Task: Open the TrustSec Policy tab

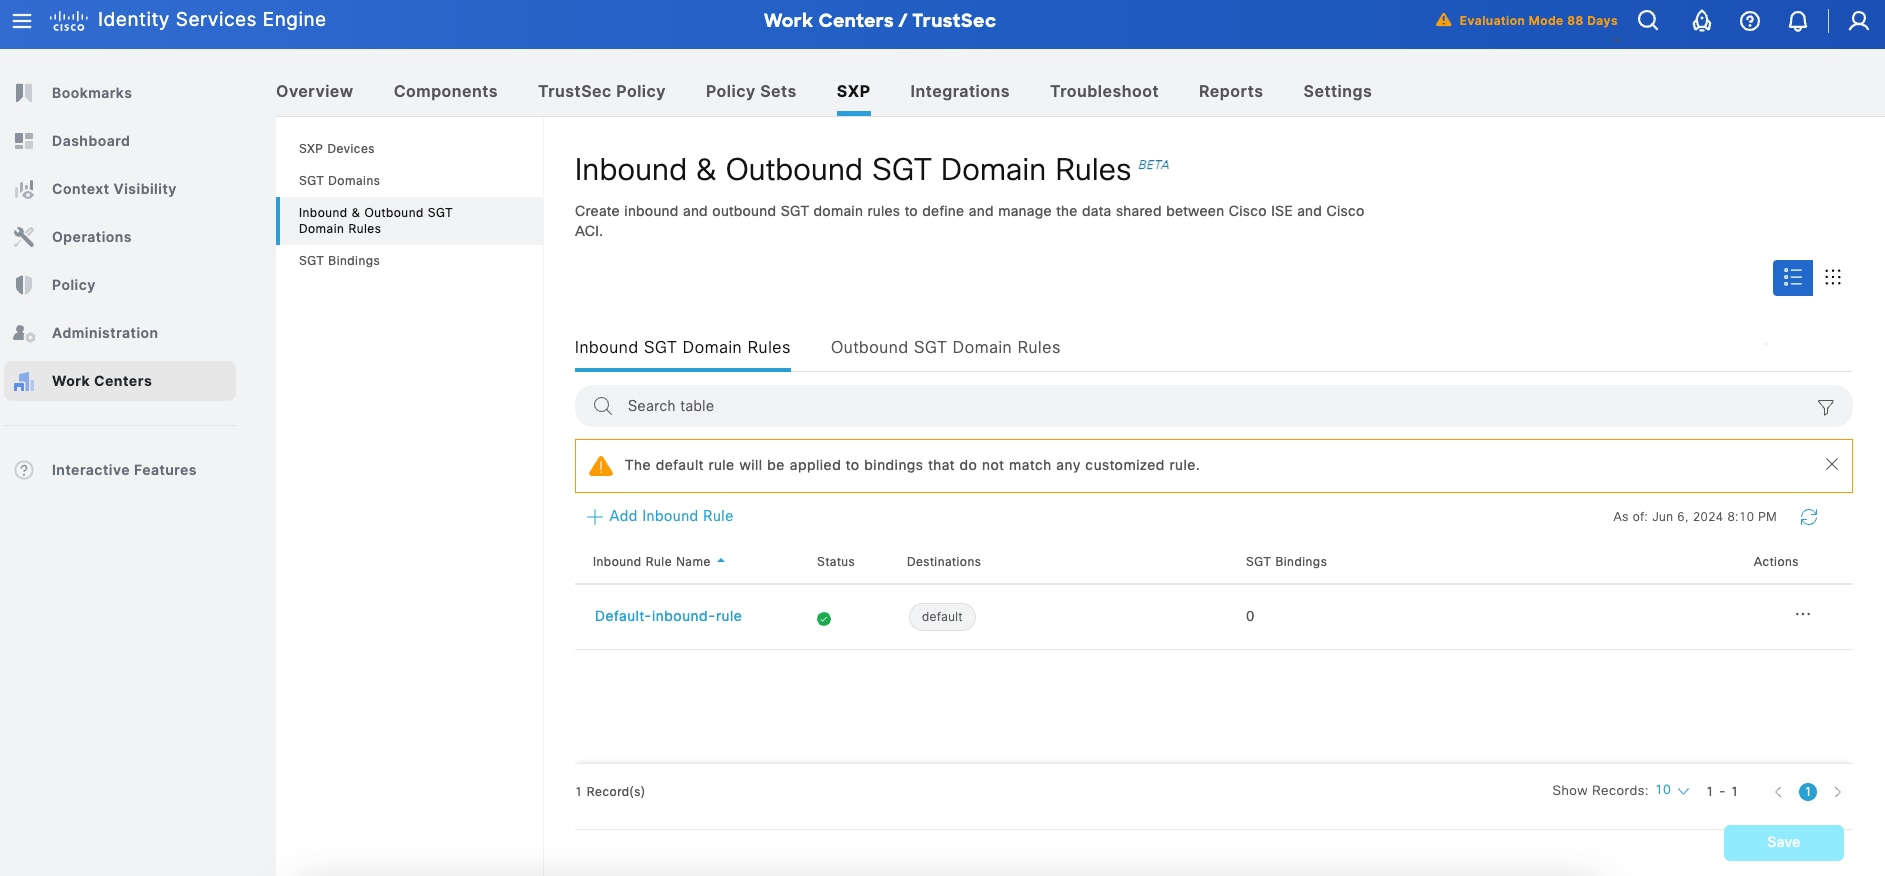Action: click(x=601, y=92)
